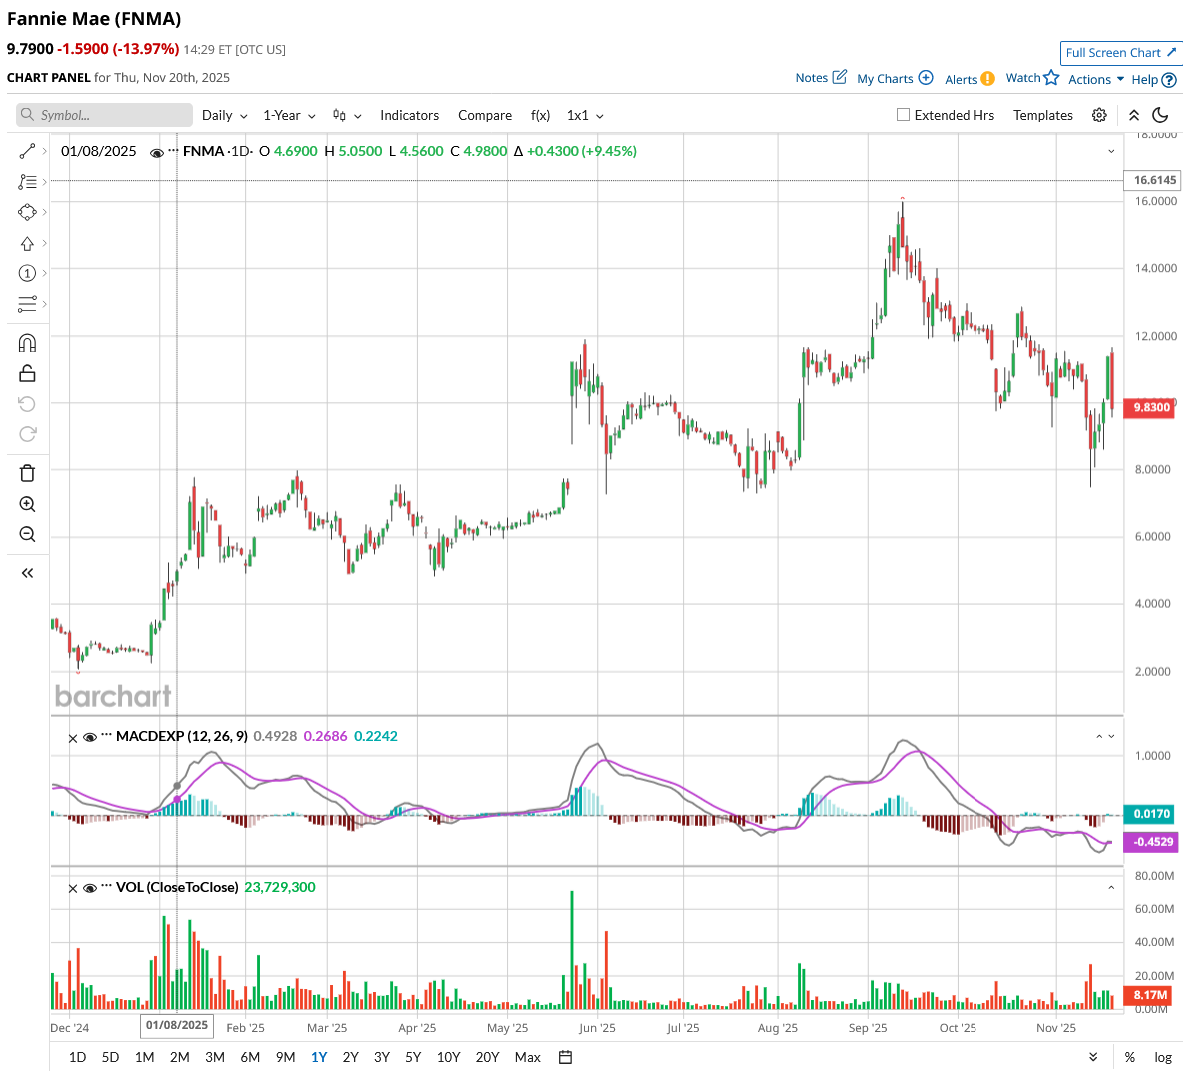Open the Indicators menu
The image size is (1183, 1071).
(x=410, y=115)
